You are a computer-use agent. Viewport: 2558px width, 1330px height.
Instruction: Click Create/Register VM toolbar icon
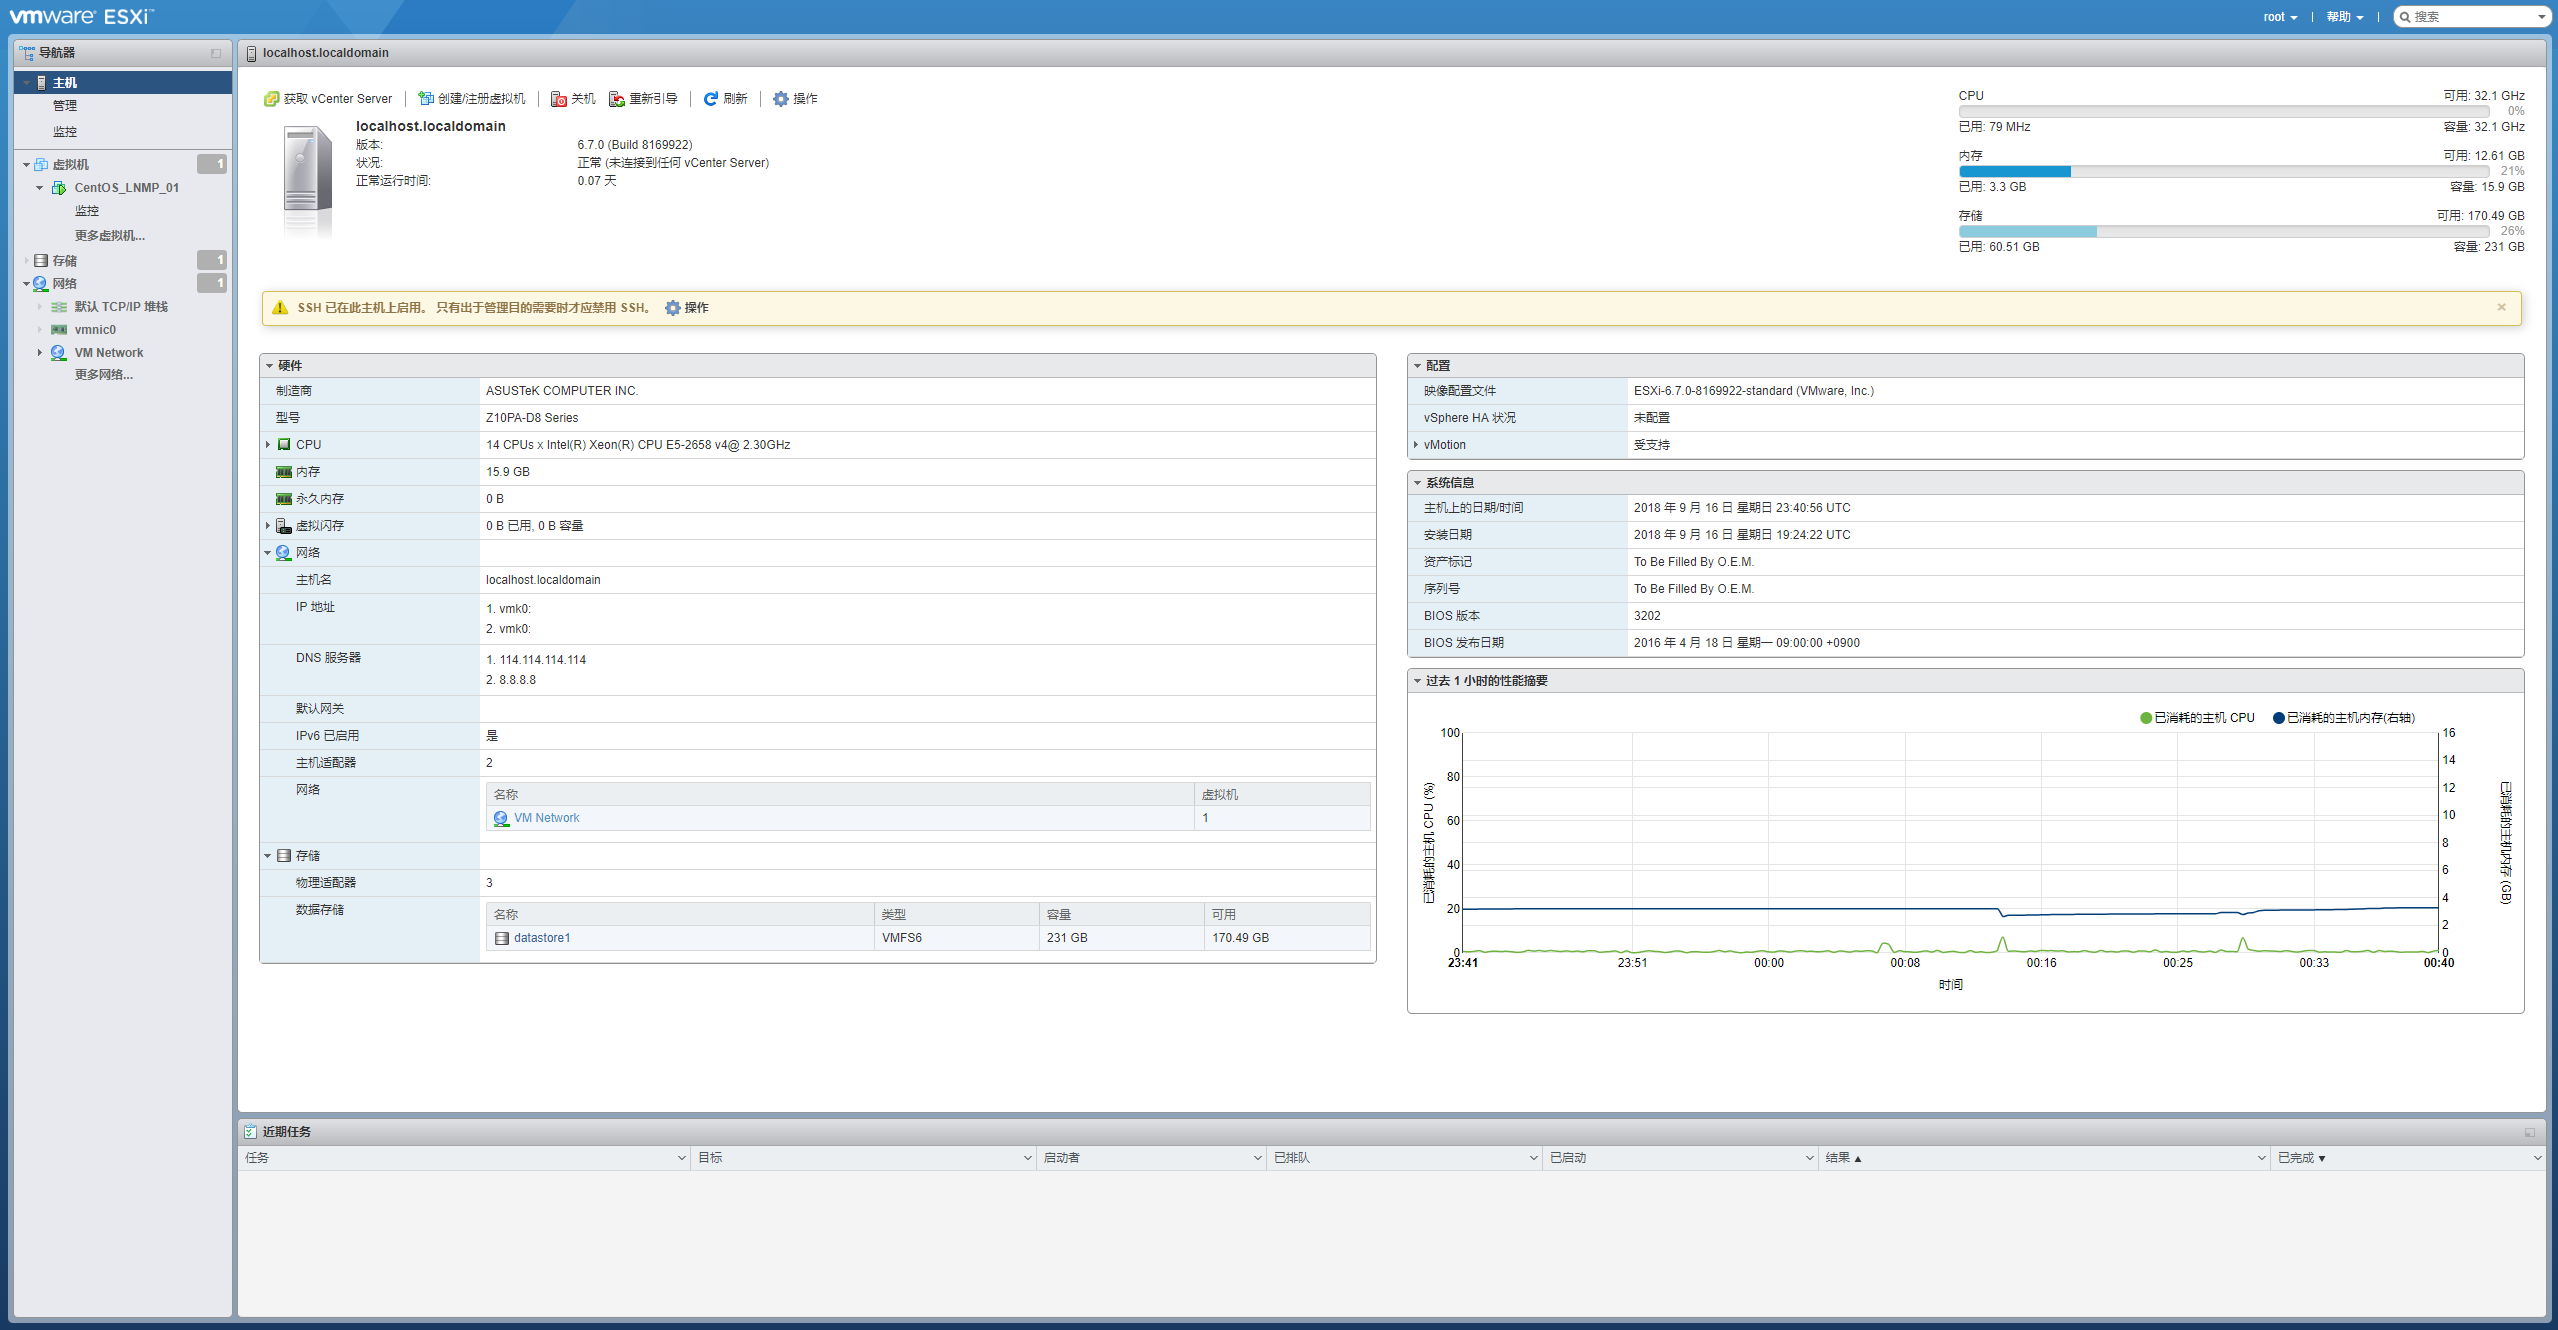point(426,99)
